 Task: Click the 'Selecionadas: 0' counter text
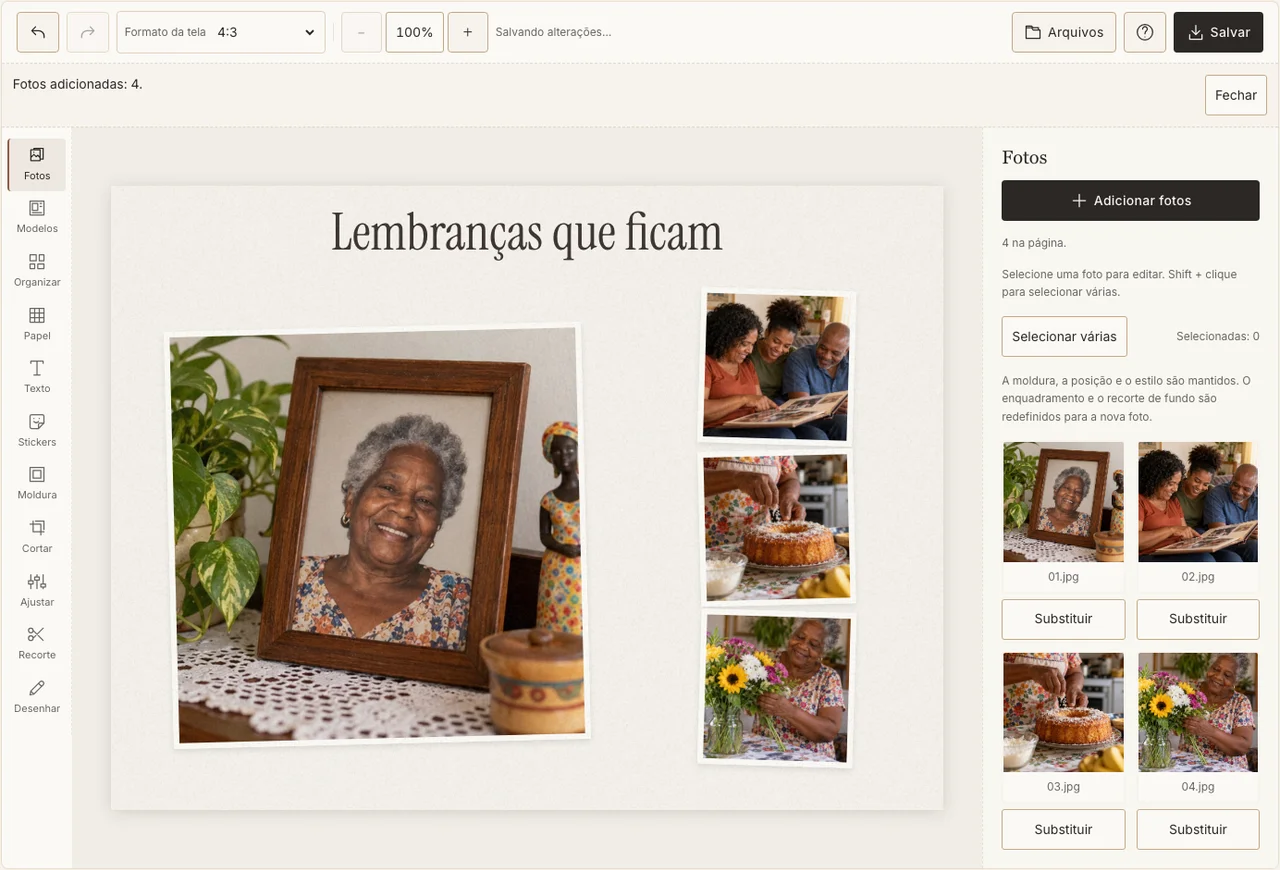pyautogui.click(x=1217, y=336)
